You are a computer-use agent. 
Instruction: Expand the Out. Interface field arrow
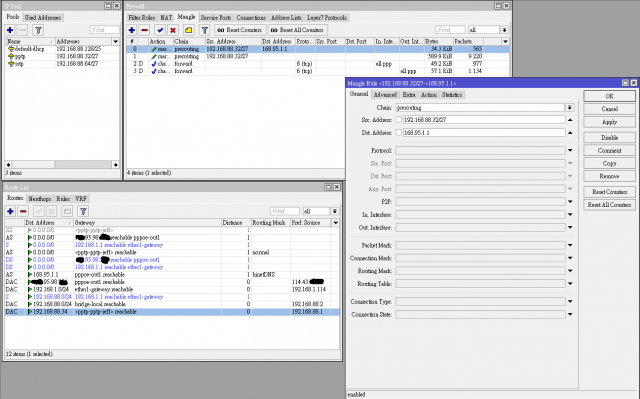pos(570,227)
